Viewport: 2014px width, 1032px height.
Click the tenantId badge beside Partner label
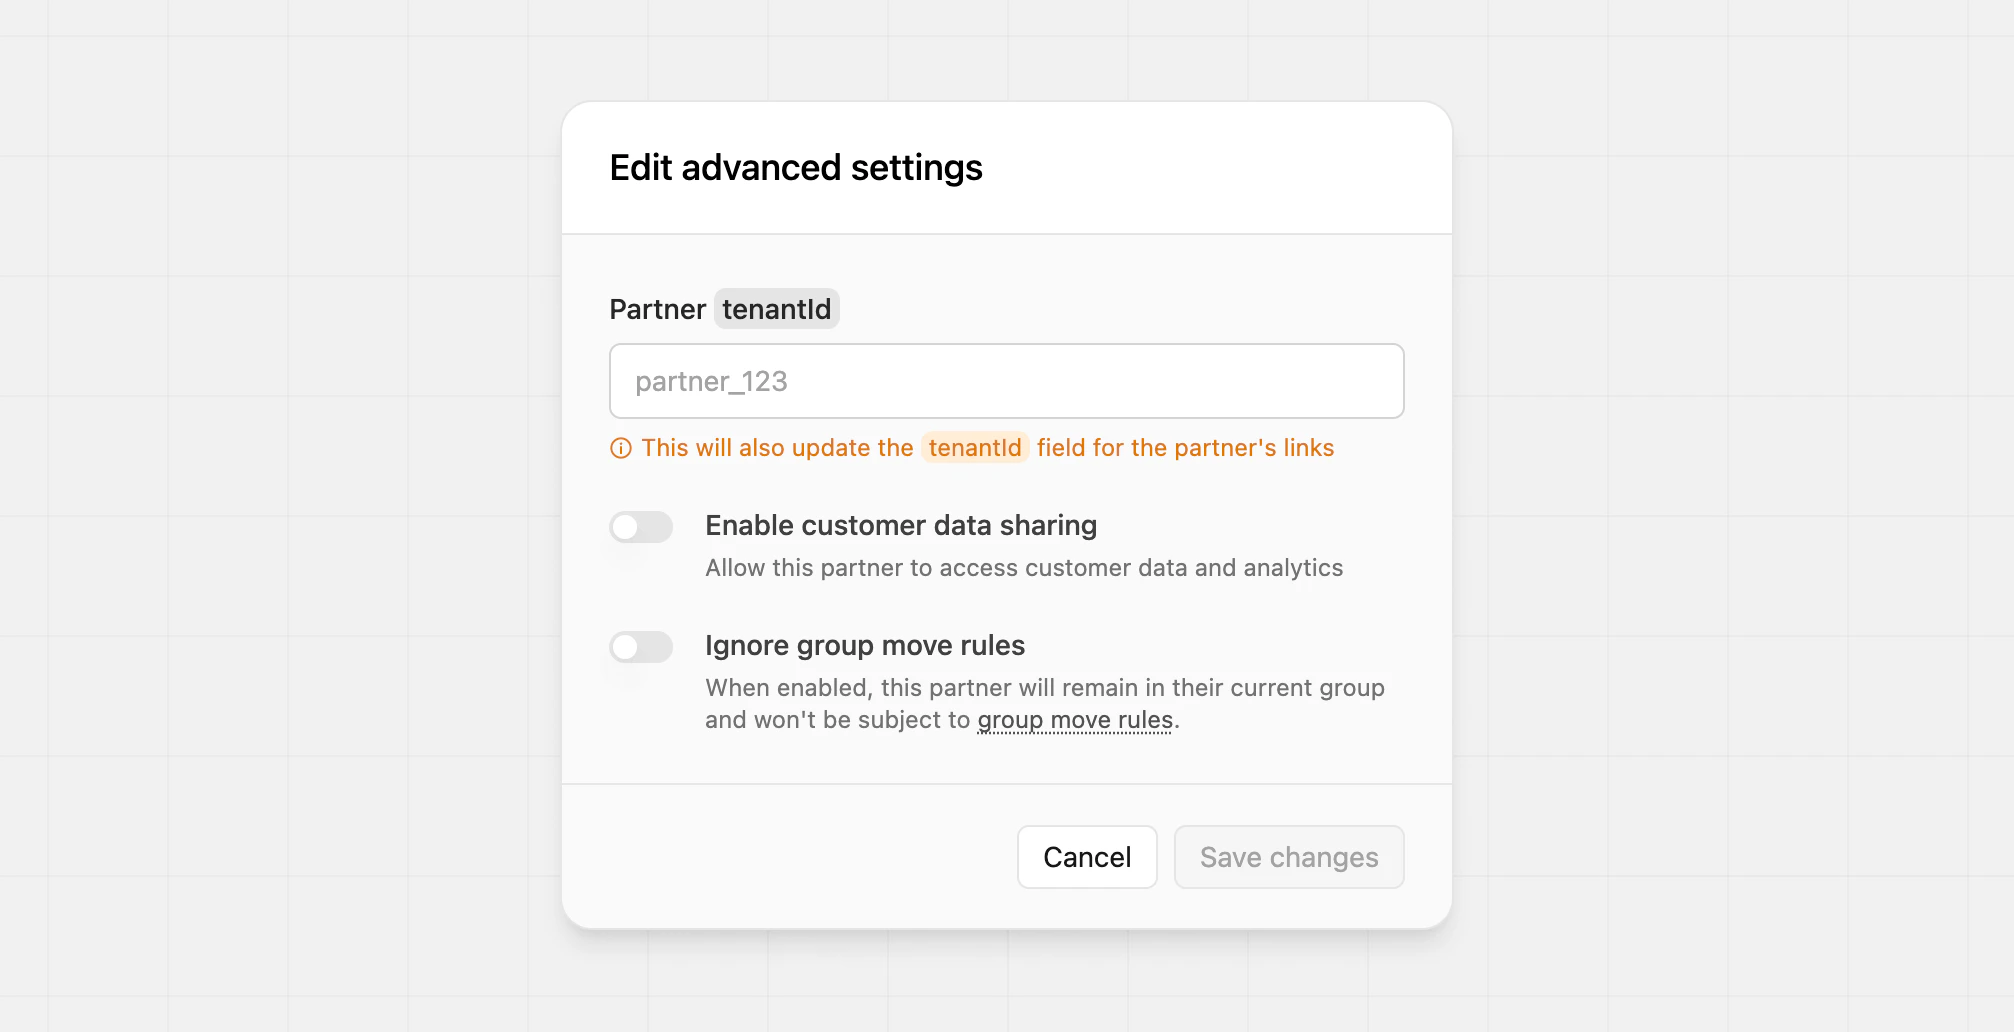click(x=777, y=309)
